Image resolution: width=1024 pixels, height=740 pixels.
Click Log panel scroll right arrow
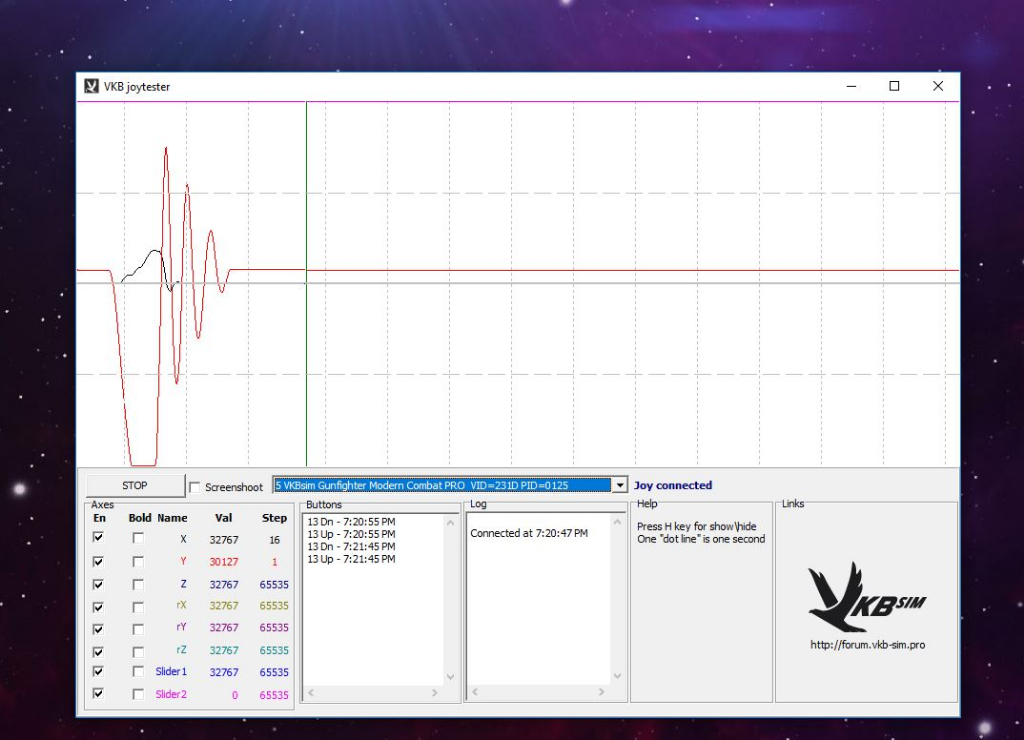pyautogui.click(x=601, y=691)
